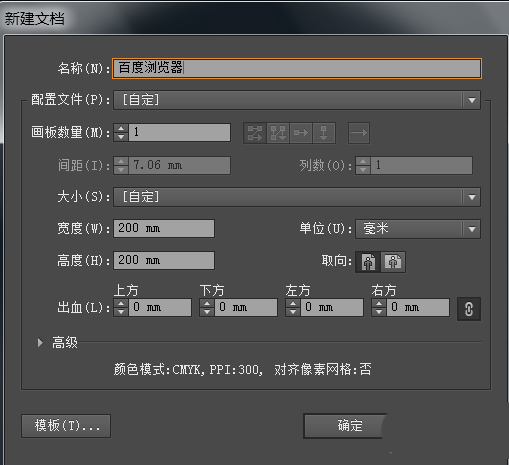Open the 大小 size dropdown
This screenshot has height=465, width=509.
(297, 197)
